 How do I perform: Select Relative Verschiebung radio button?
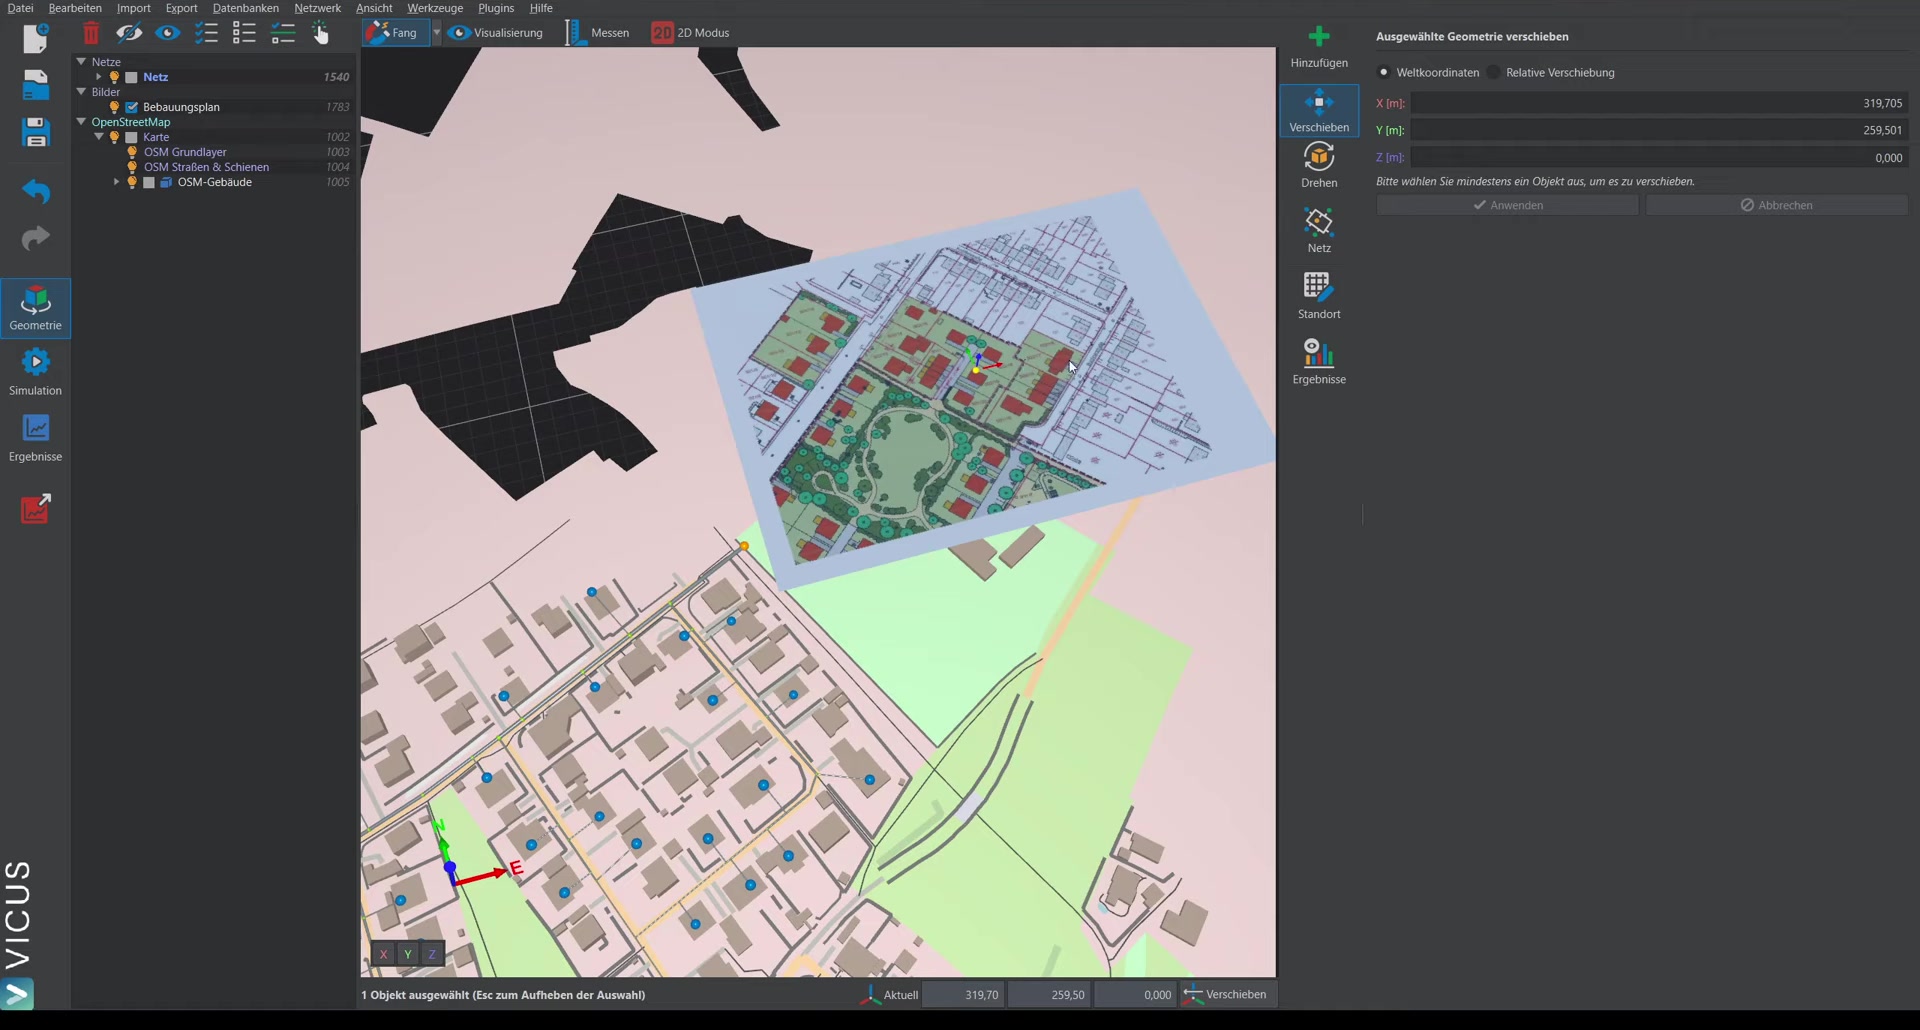pyautogui.click(x=1494, y=72)
